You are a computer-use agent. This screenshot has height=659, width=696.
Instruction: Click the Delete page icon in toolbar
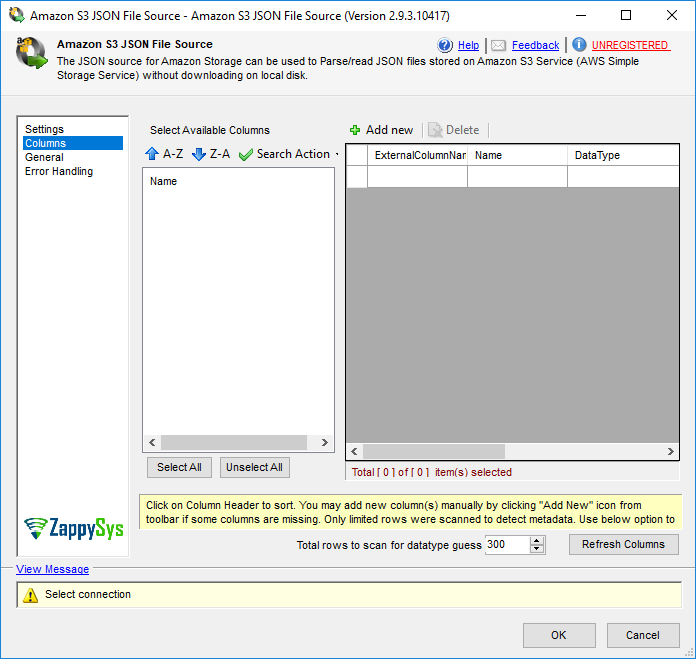pos(435,130)
